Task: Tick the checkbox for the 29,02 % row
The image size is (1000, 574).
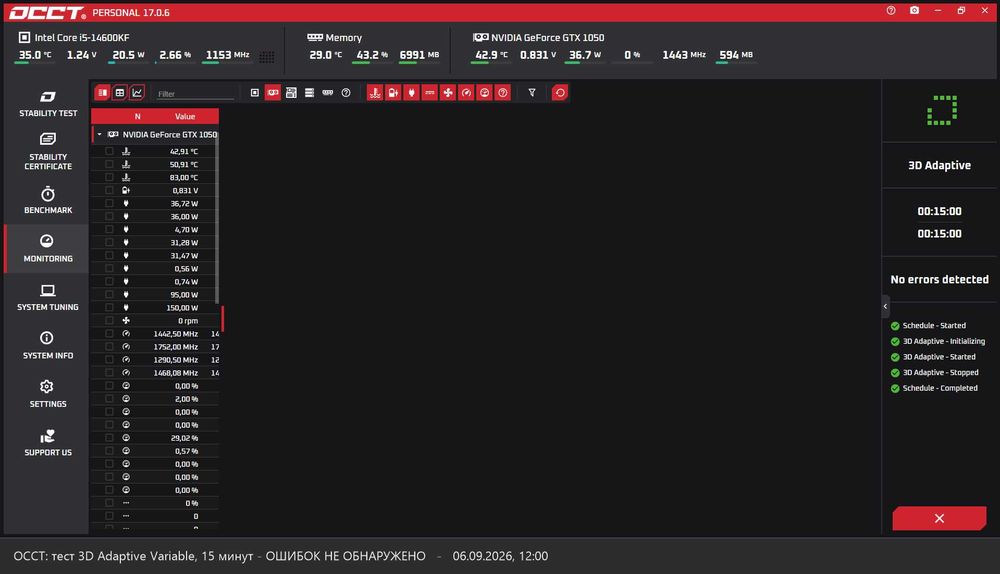Action: [x=109, y=438]
